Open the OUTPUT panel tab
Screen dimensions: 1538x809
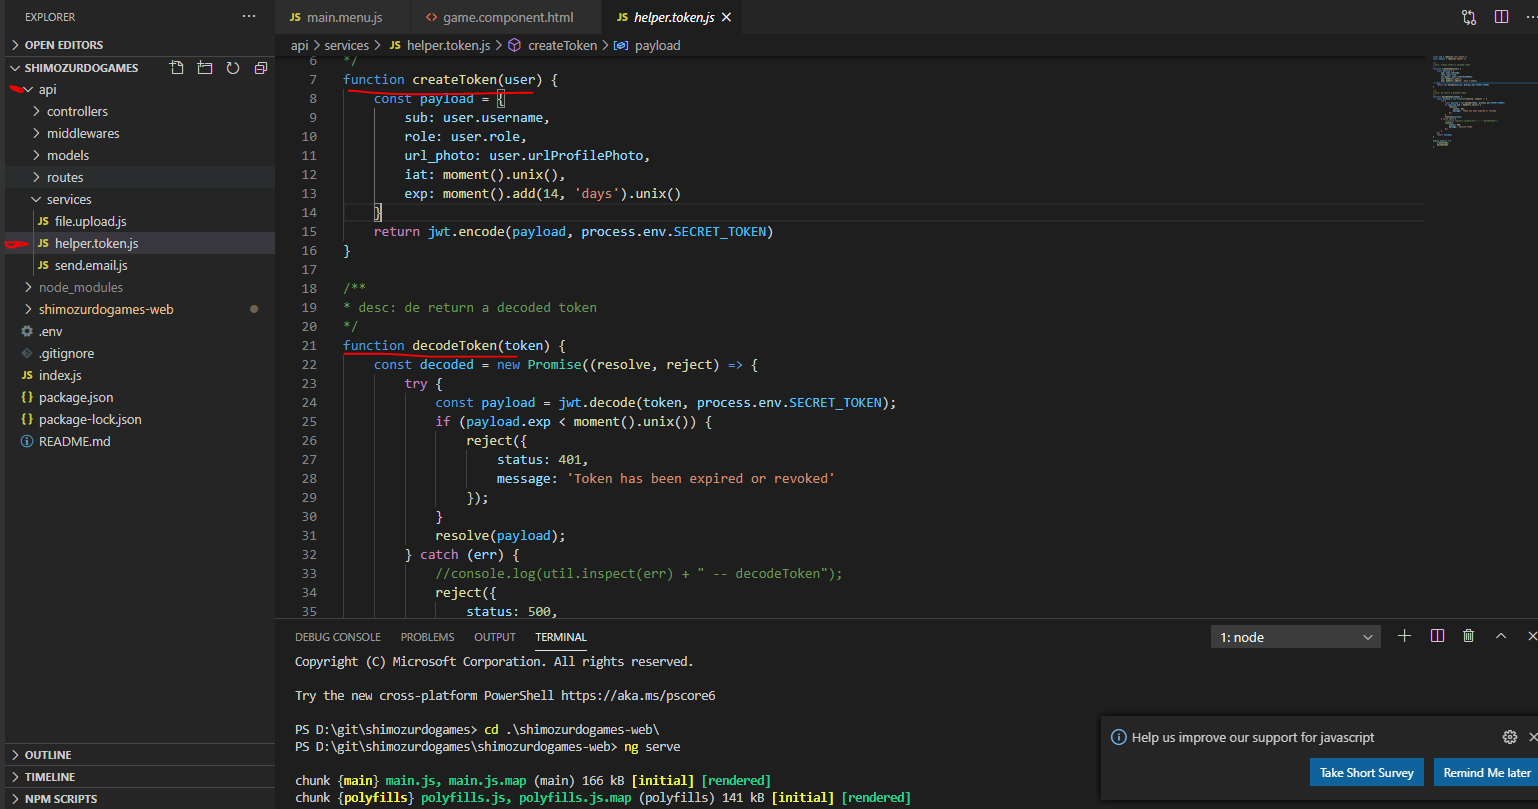pyautogui.click(x=495, y=637)
